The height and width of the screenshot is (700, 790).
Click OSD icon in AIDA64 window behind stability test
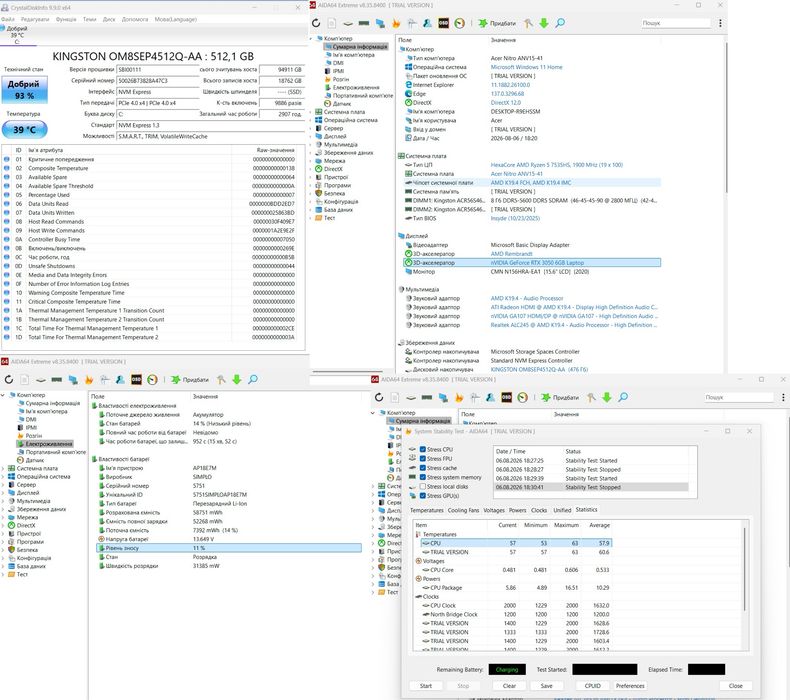(506, 397)
